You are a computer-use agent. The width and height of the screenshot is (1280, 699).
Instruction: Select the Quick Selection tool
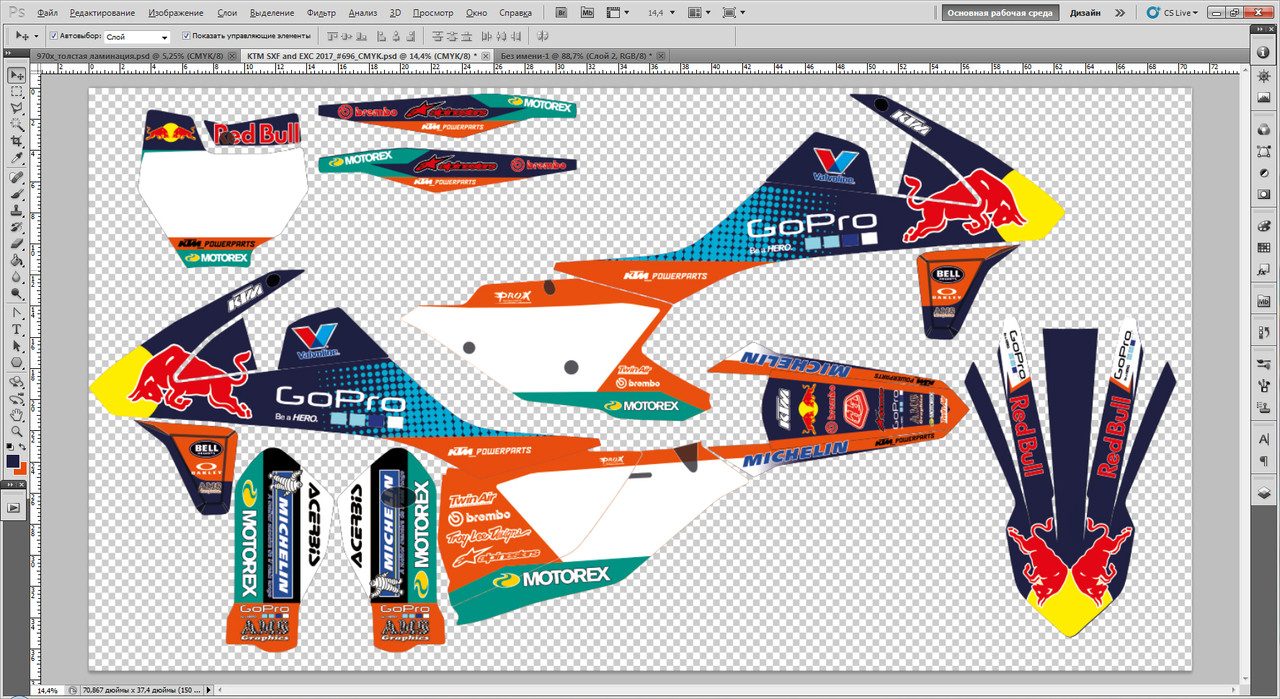click(x=17, y=124)
